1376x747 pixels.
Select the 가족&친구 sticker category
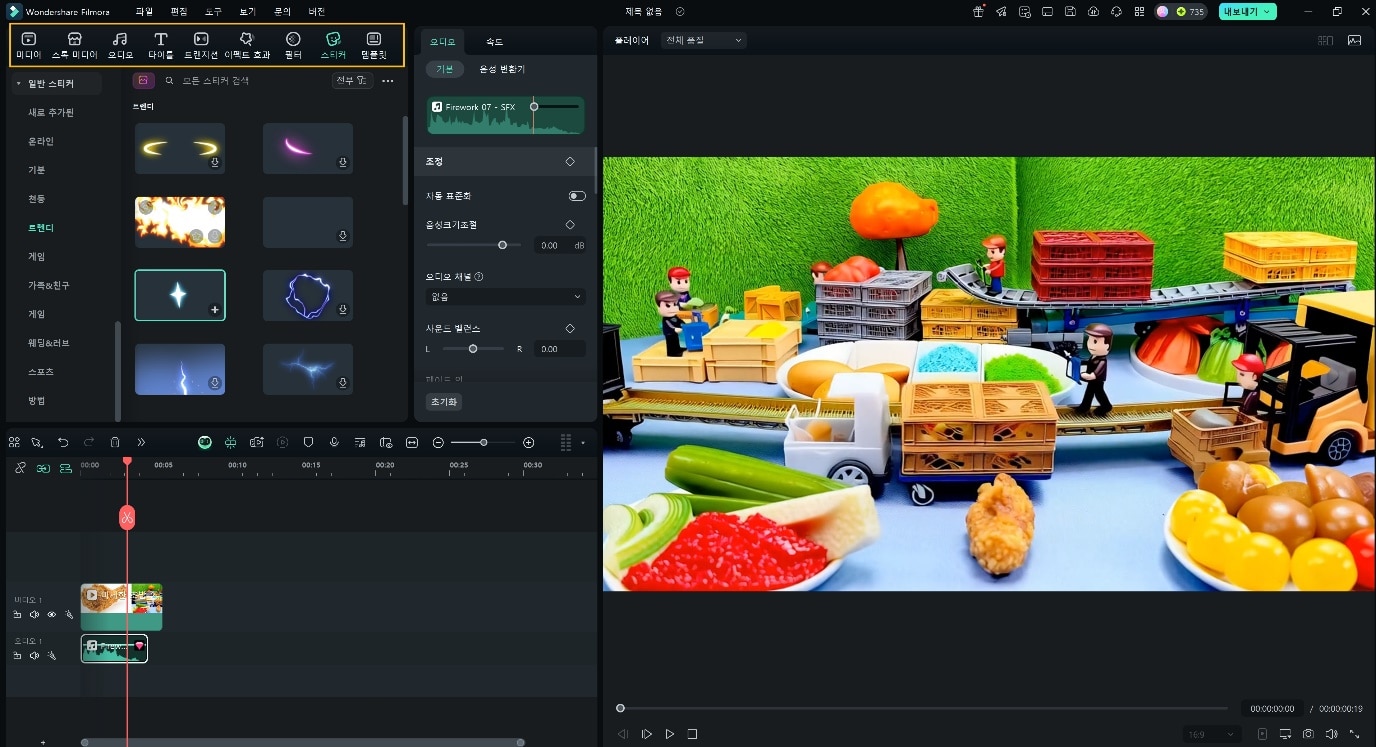(49, 285)
